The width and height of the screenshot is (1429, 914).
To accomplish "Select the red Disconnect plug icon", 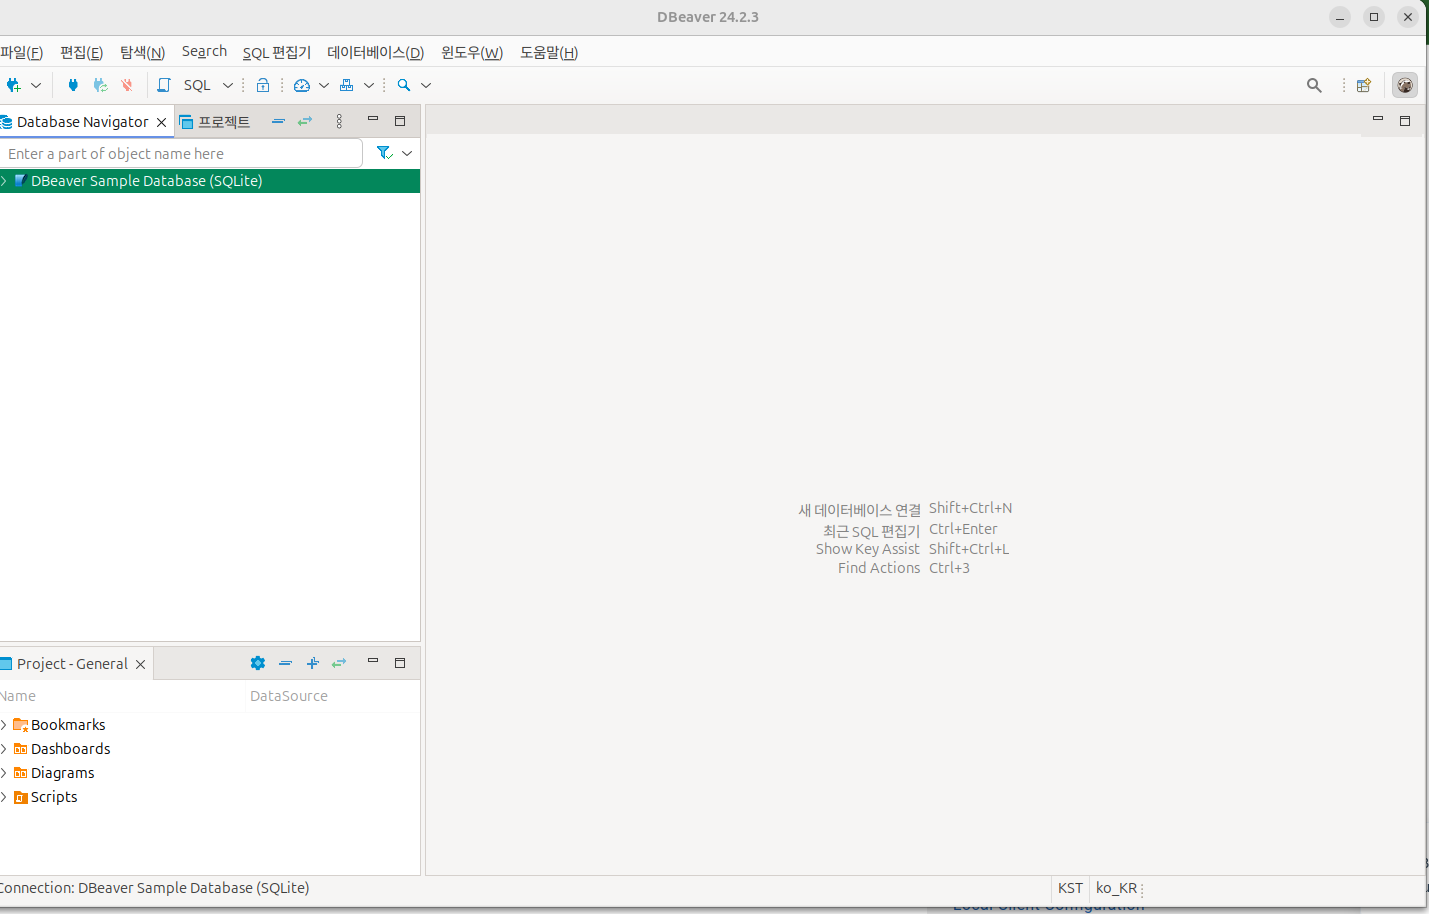I will pos(126,85).
